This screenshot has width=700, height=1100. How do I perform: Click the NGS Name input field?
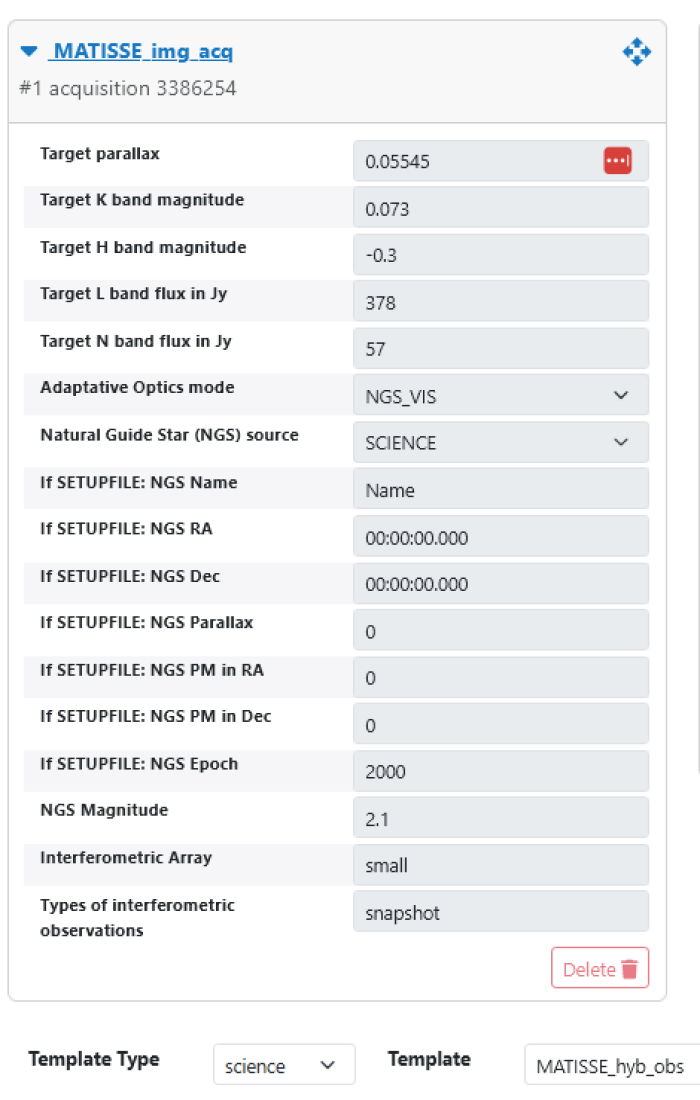500,489
